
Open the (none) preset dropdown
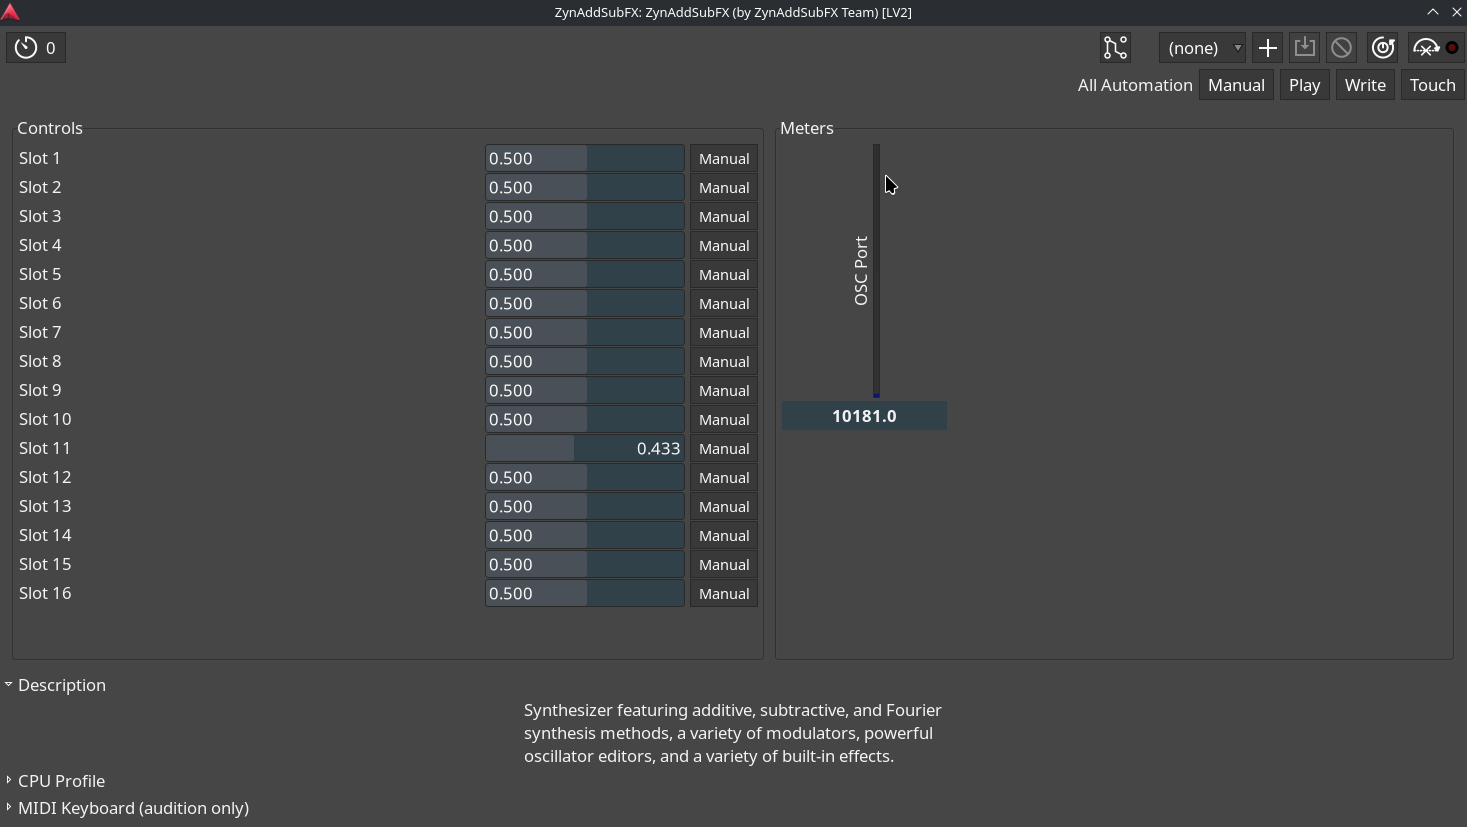point(1201,48)
